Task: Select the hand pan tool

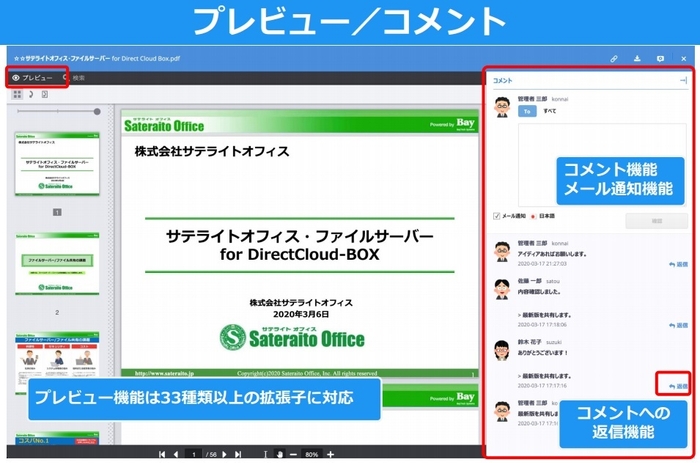Action: 279,454
